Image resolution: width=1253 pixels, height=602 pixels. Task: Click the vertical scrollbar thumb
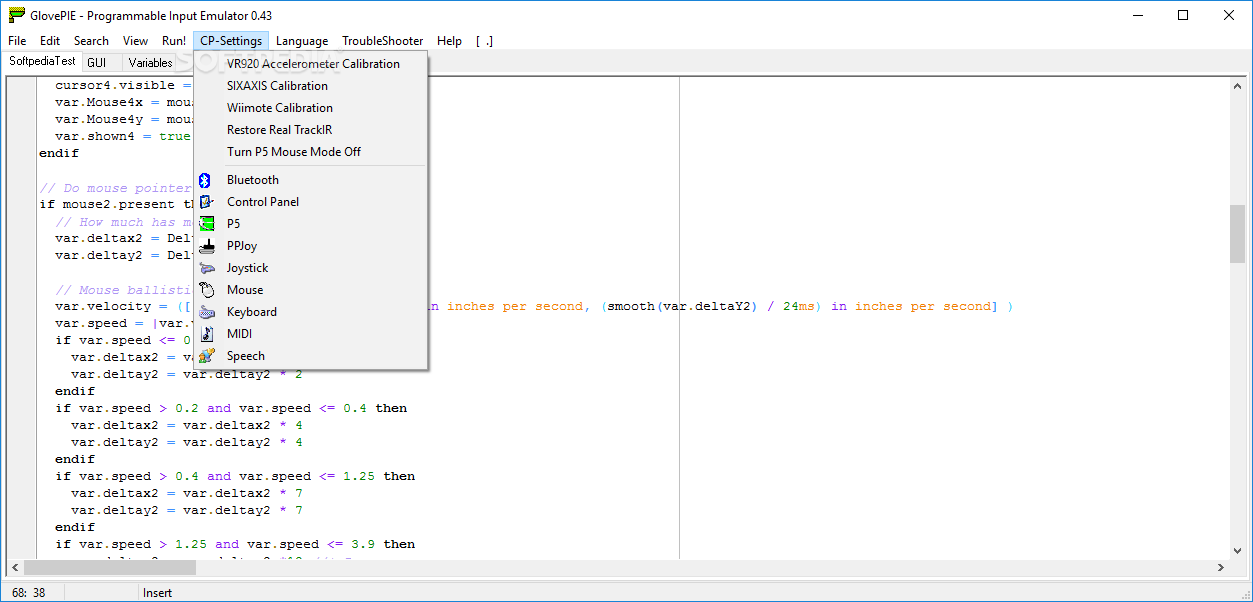pos(1238,234)
